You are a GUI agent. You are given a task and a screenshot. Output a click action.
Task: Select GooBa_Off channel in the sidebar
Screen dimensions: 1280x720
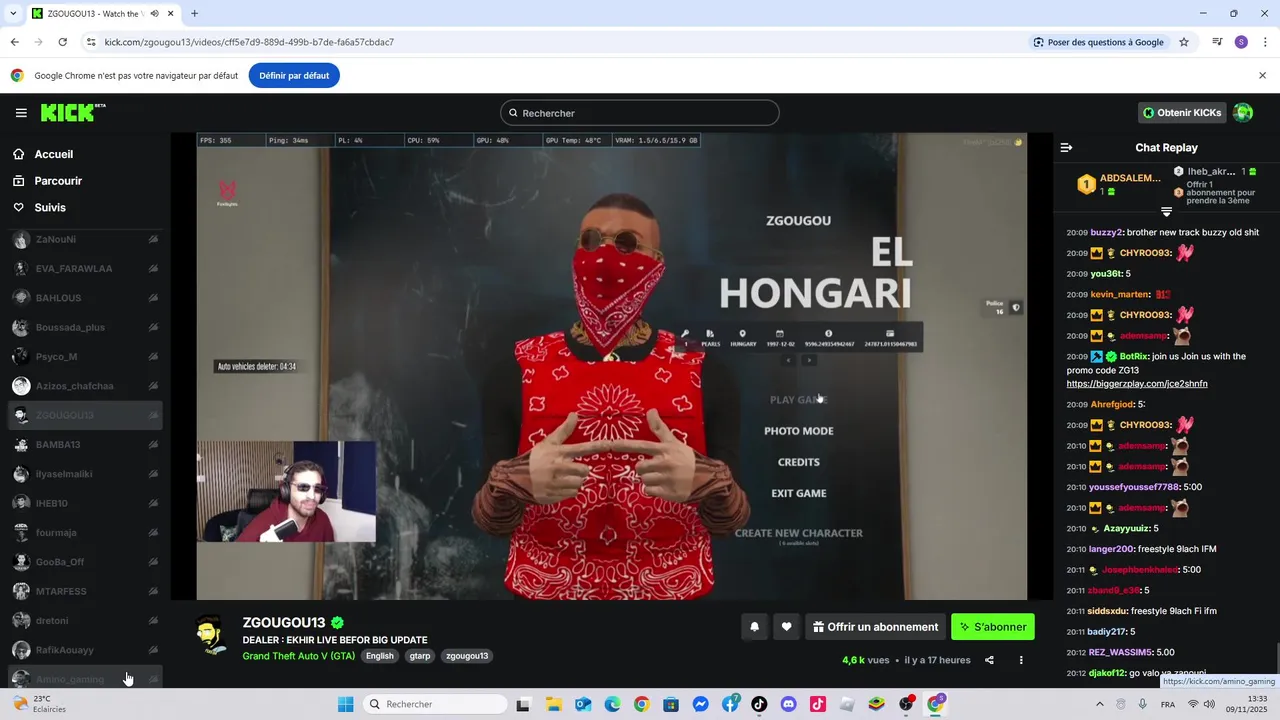click(85, 562)
